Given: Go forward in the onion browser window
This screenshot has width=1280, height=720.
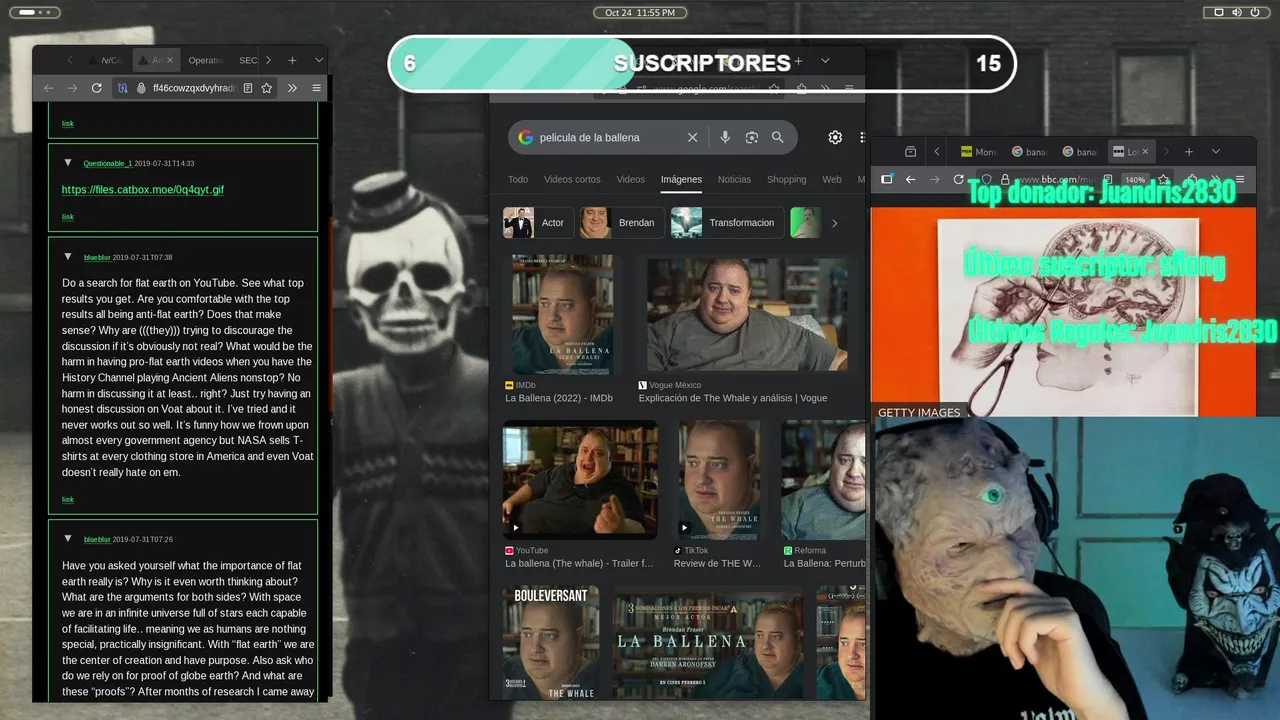Looking at the screenshot, I should pos(72,88).
